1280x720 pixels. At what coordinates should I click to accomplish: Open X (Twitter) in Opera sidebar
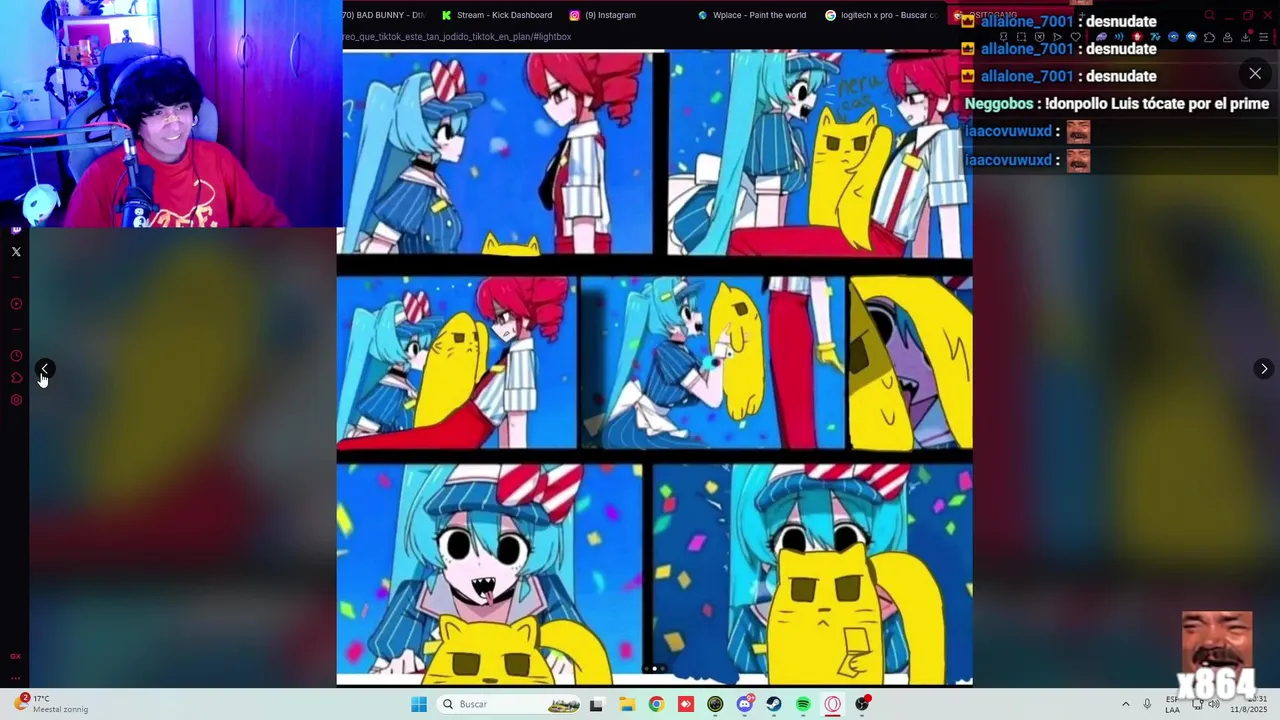pos(16,252)
